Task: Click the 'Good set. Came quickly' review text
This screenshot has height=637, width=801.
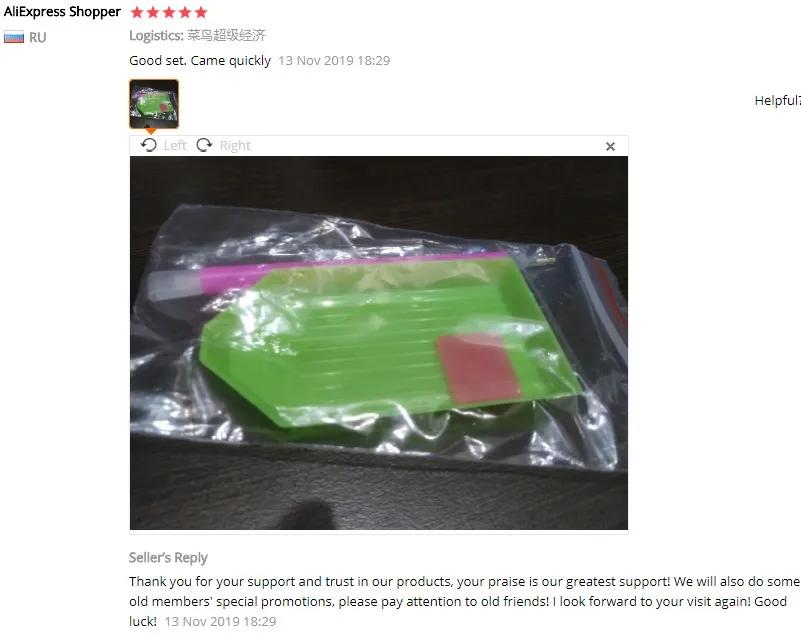Action: pyautogui.click(x=200, y=60)
